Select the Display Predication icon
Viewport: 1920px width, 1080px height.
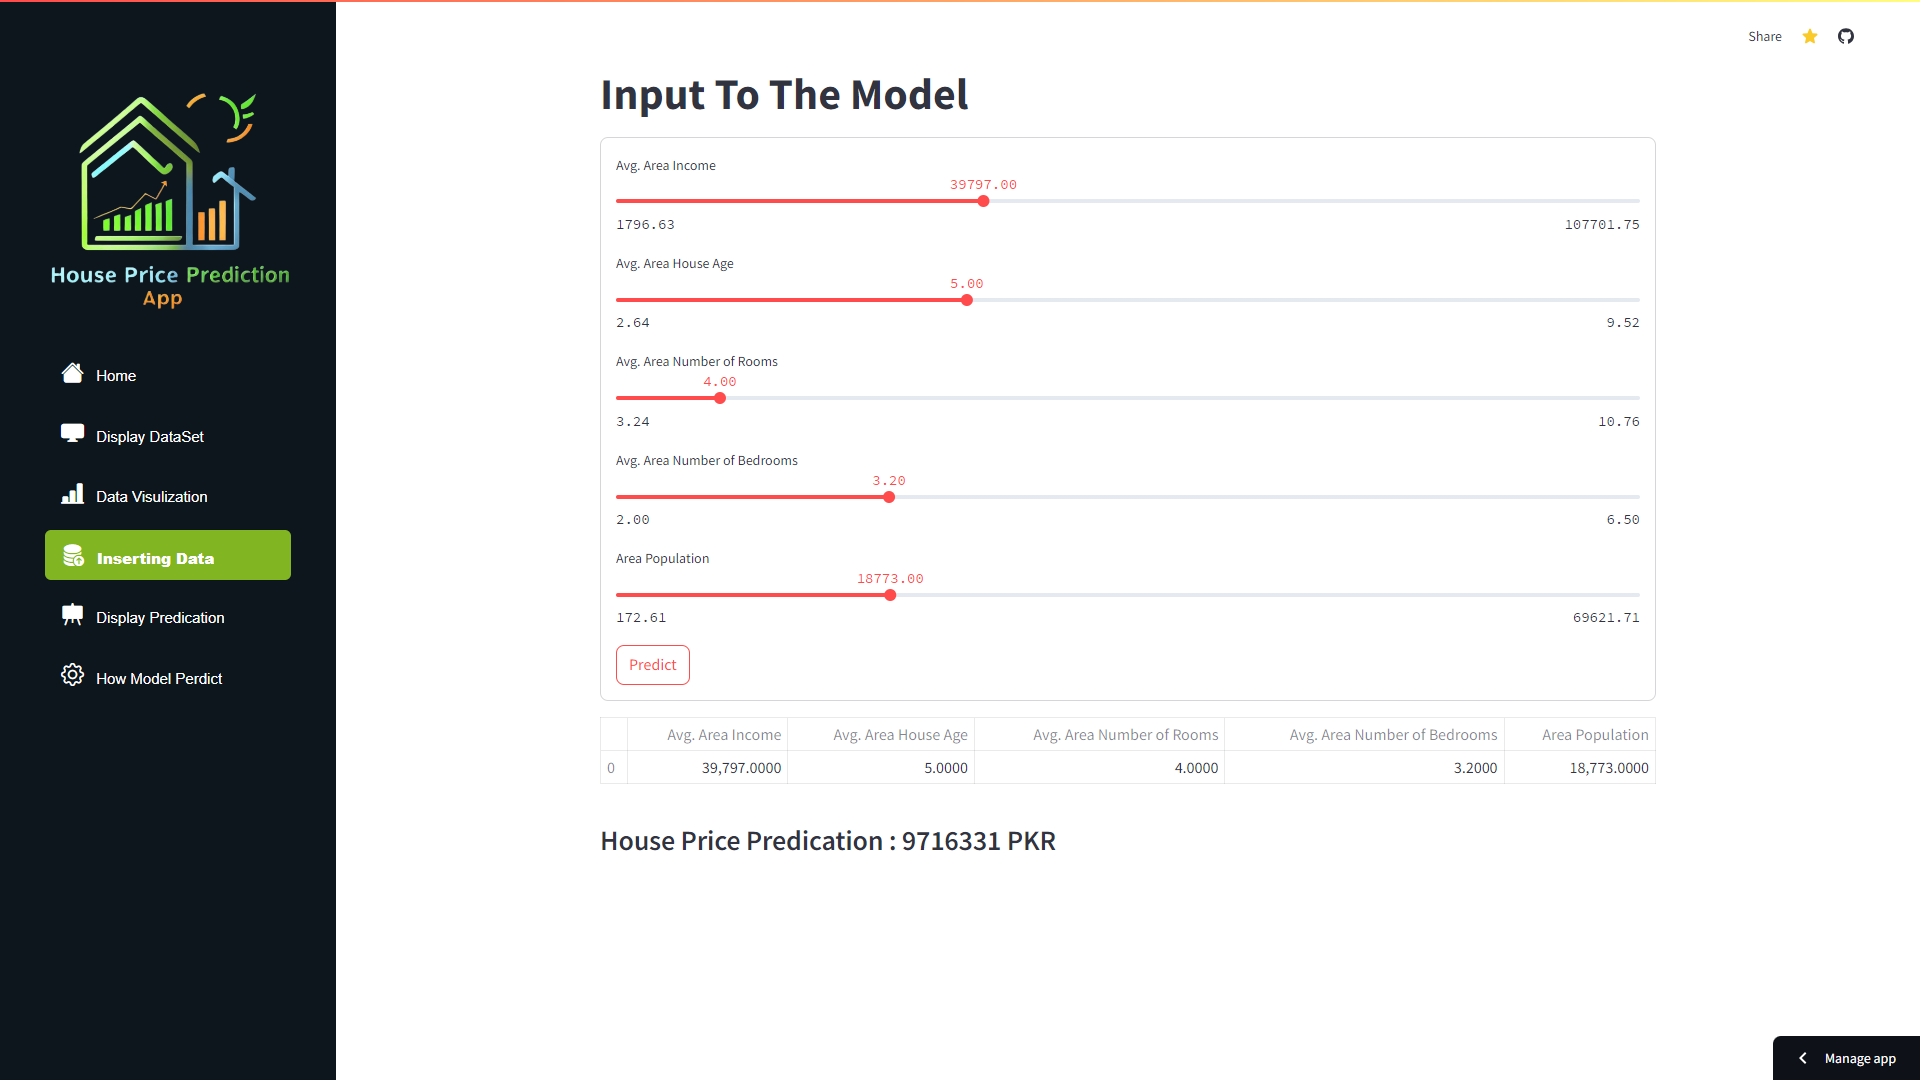(x=72, y=614)
